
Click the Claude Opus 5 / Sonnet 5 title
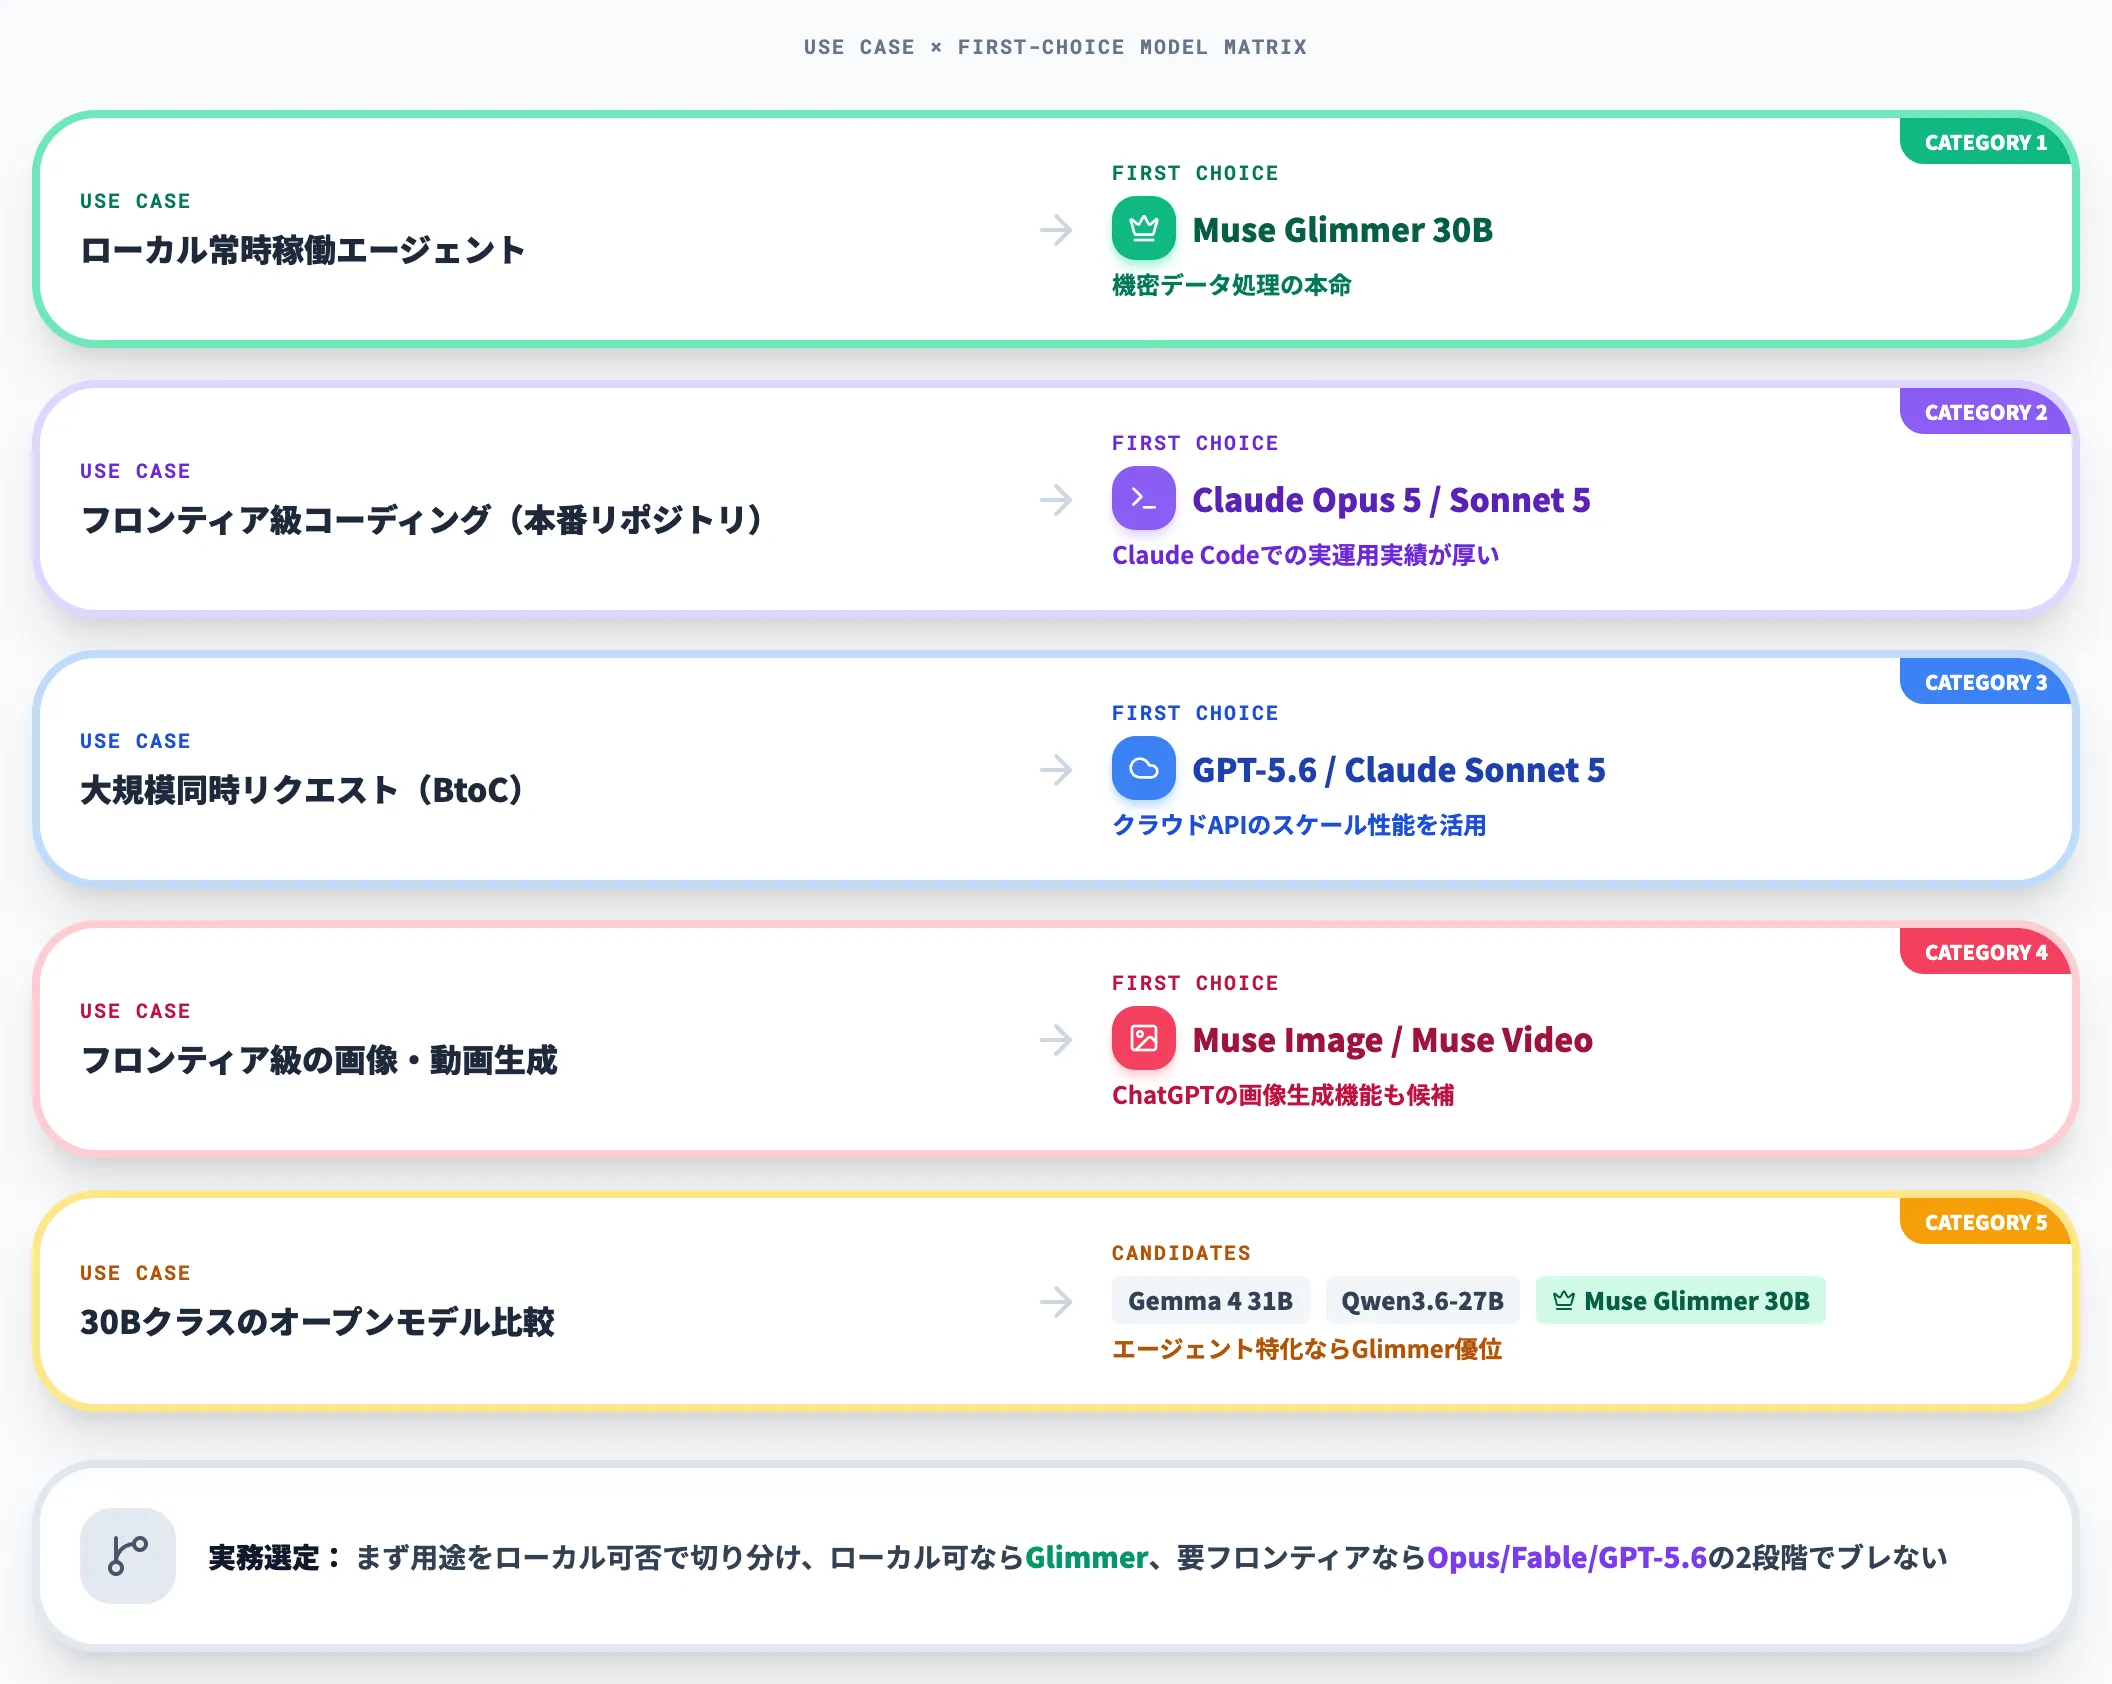[1391, 500]
